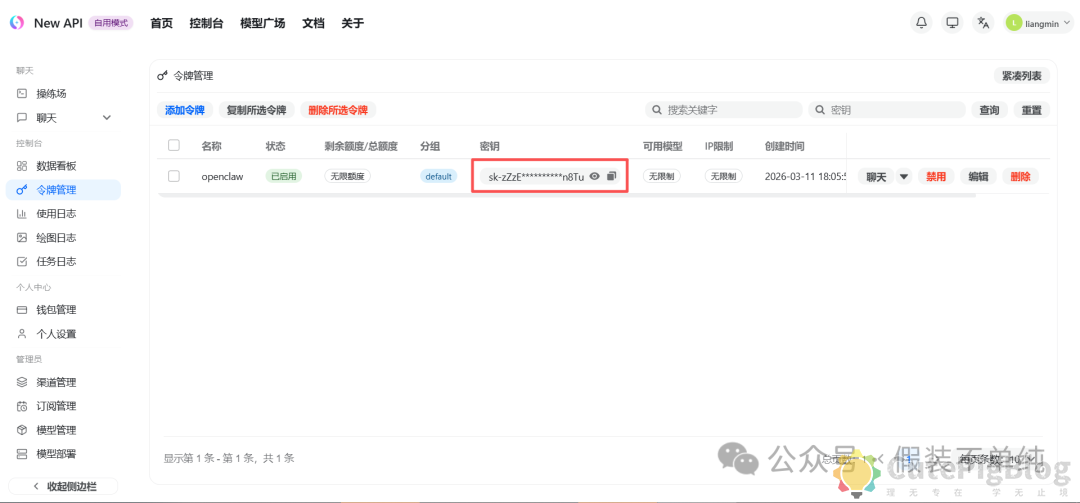Click the 无限制 tag under IP限制

[x=724, y=176]
